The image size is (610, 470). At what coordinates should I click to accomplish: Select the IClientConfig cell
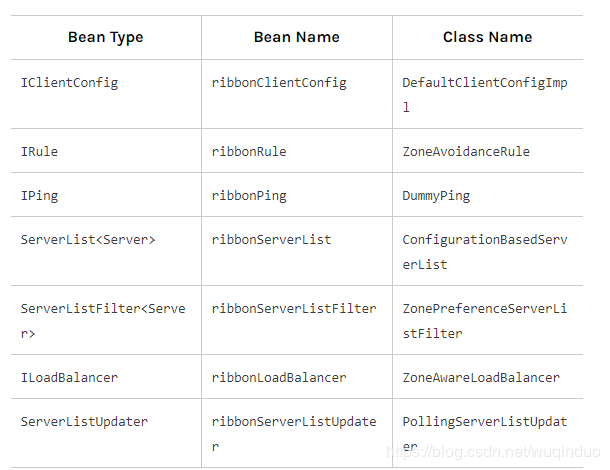click(x=69, y=83)
